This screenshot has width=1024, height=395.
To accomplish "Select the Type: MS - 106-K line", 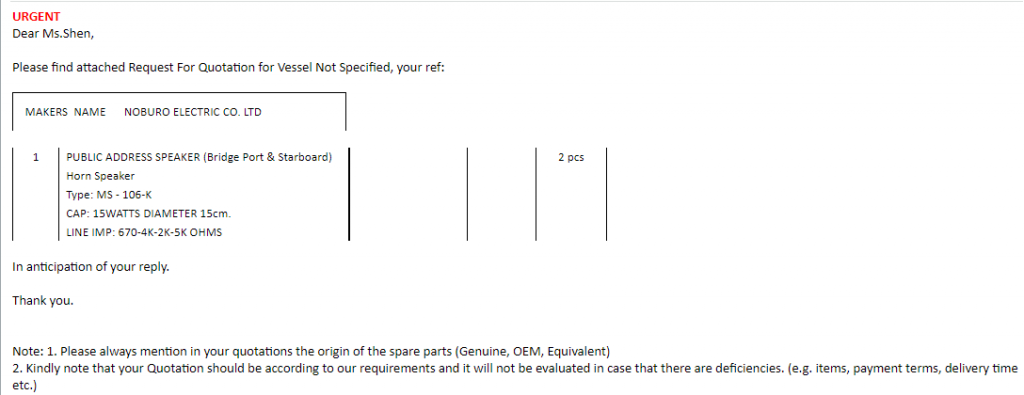I will pos(109,195).
